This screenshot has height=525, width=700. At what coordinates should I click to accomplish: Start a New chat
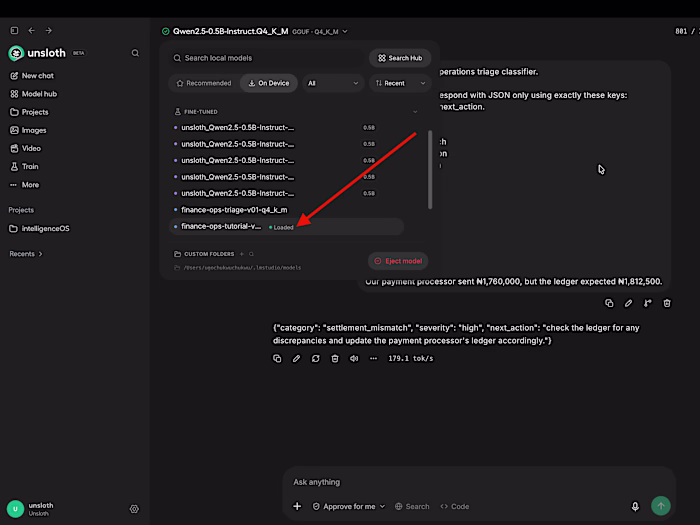coord(32,76)
